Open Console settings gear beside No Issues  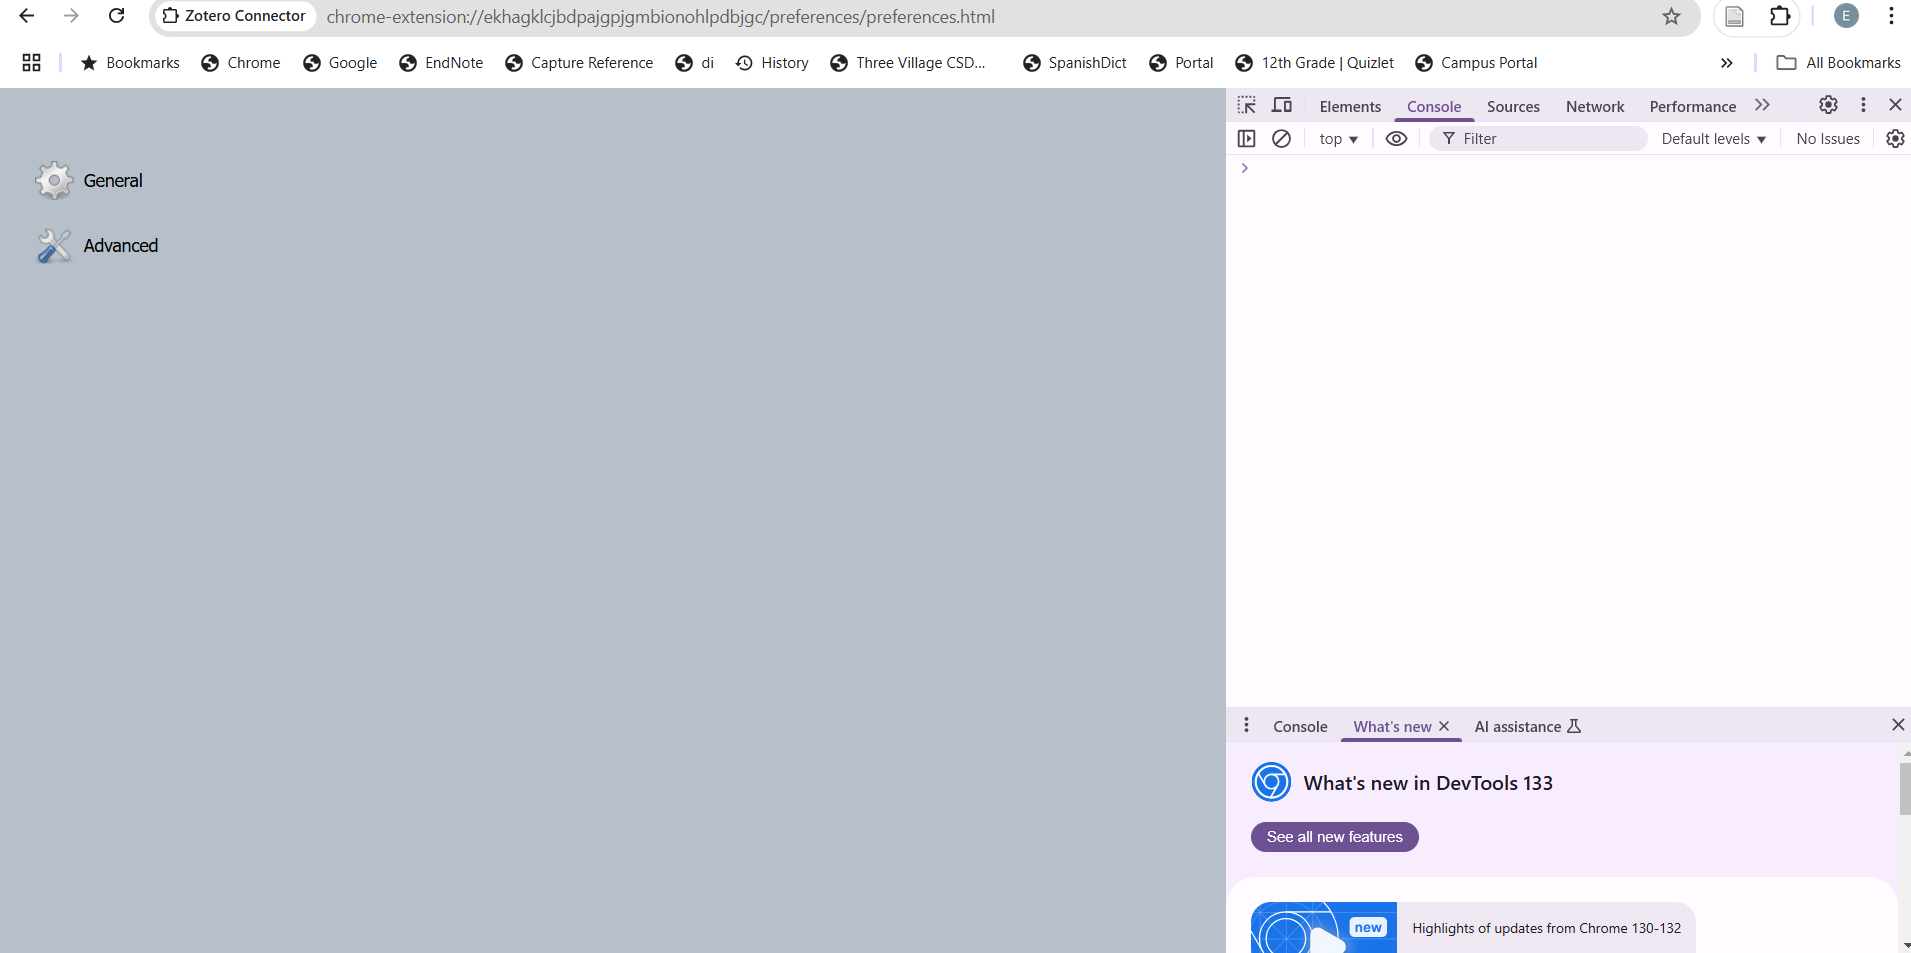pyautogui.click(x=1895, y=139)
